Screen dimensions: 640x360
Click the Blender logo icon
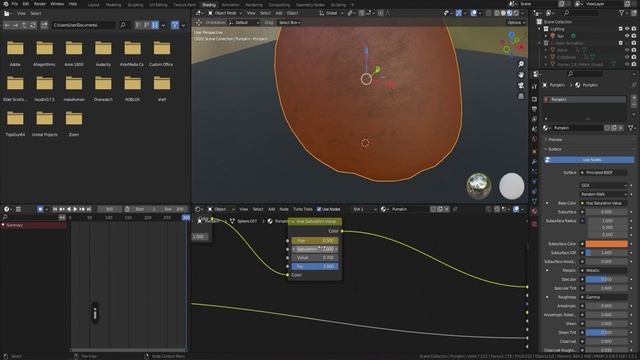[x=5, y=4]
